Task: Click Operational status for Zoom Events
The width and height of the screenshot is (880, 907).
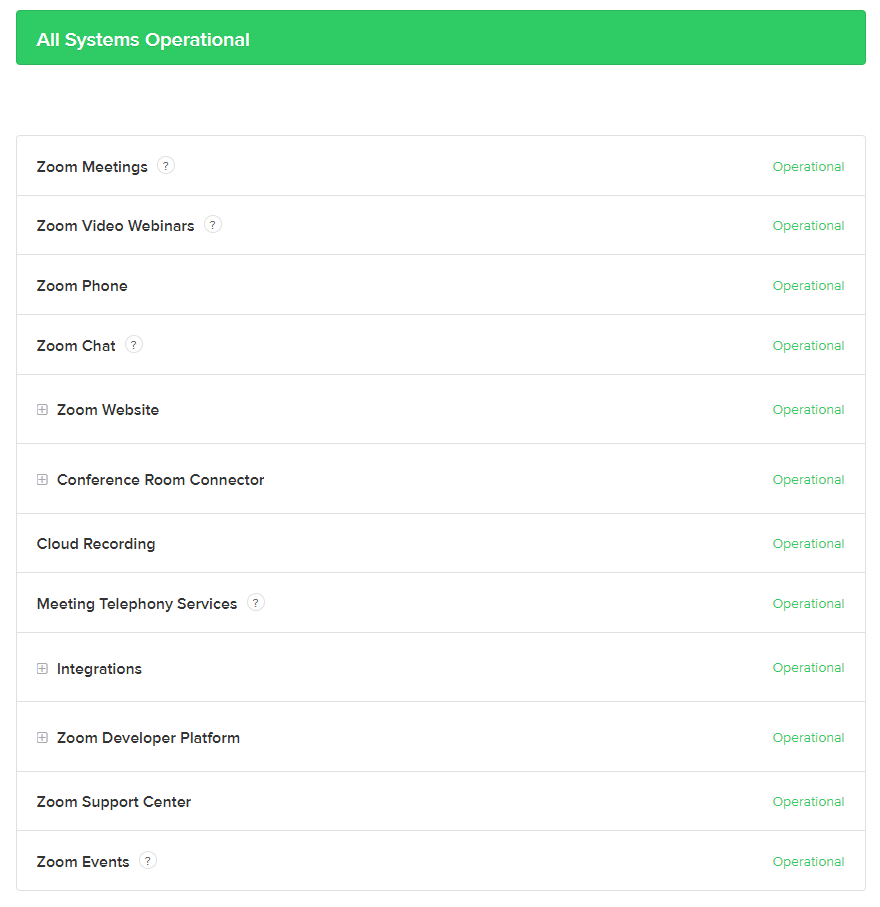Action: 808,861
